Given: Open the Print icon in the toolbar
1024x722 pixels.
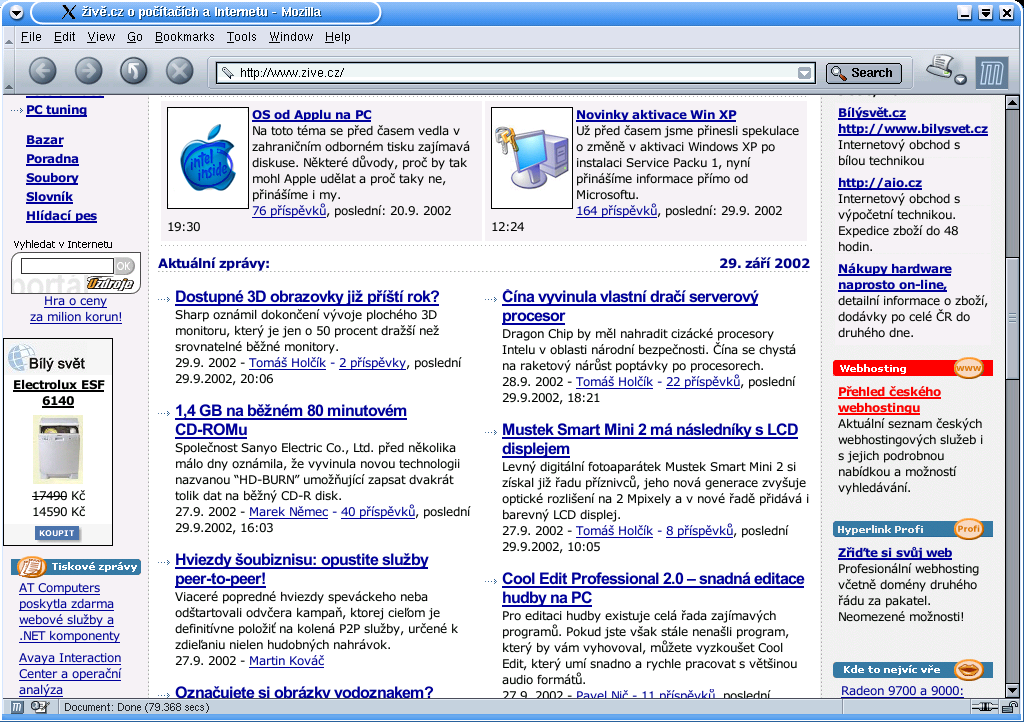Looking at the screenshot, I should click(x=941, y=67).
